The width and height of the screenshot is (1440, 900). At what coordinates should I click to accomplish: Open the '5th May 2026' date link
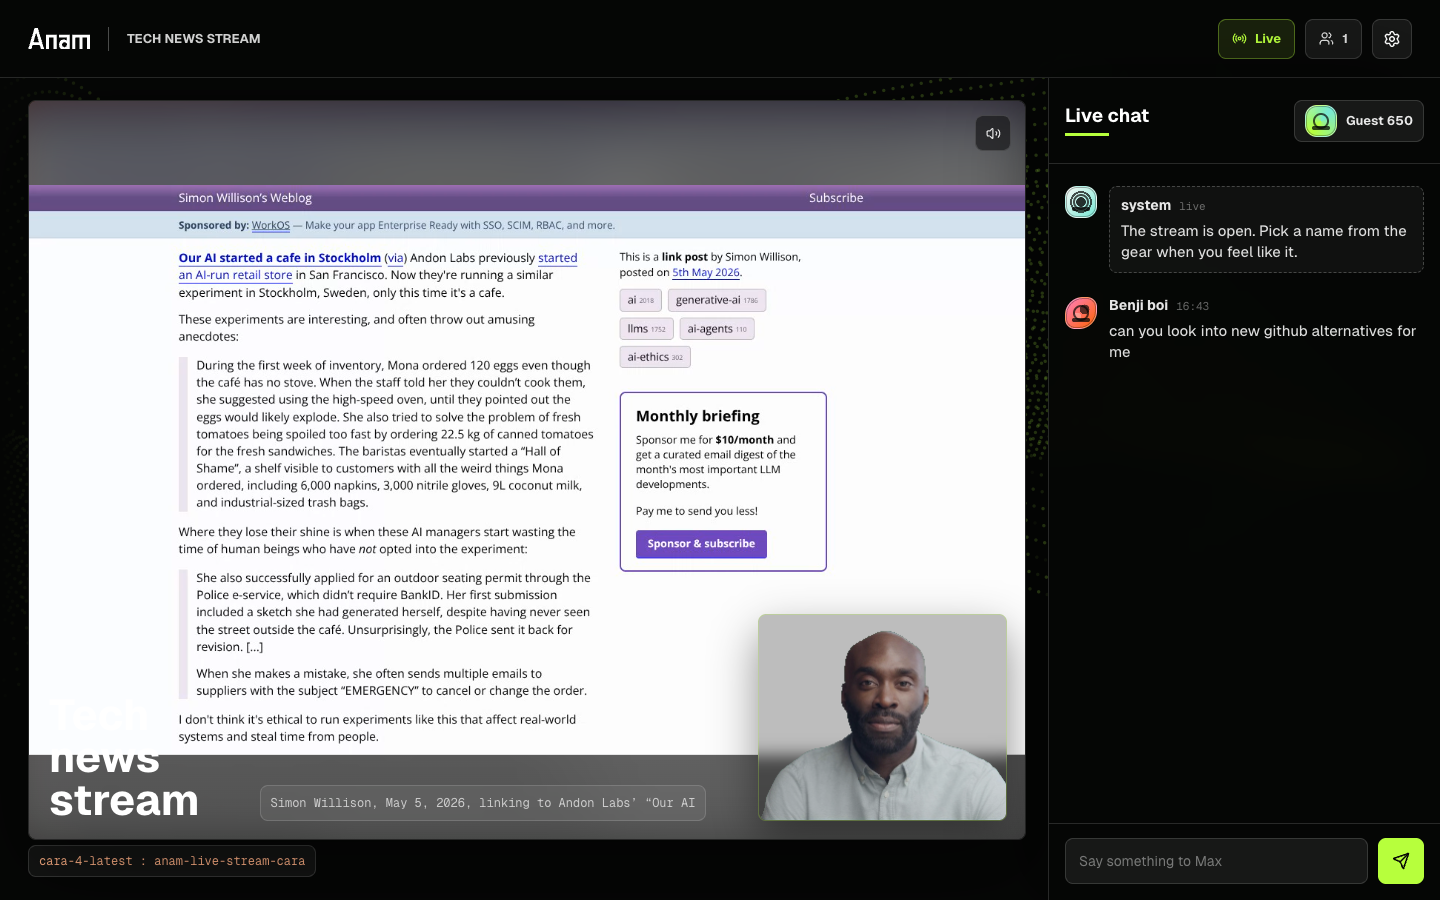click(706, 272)
